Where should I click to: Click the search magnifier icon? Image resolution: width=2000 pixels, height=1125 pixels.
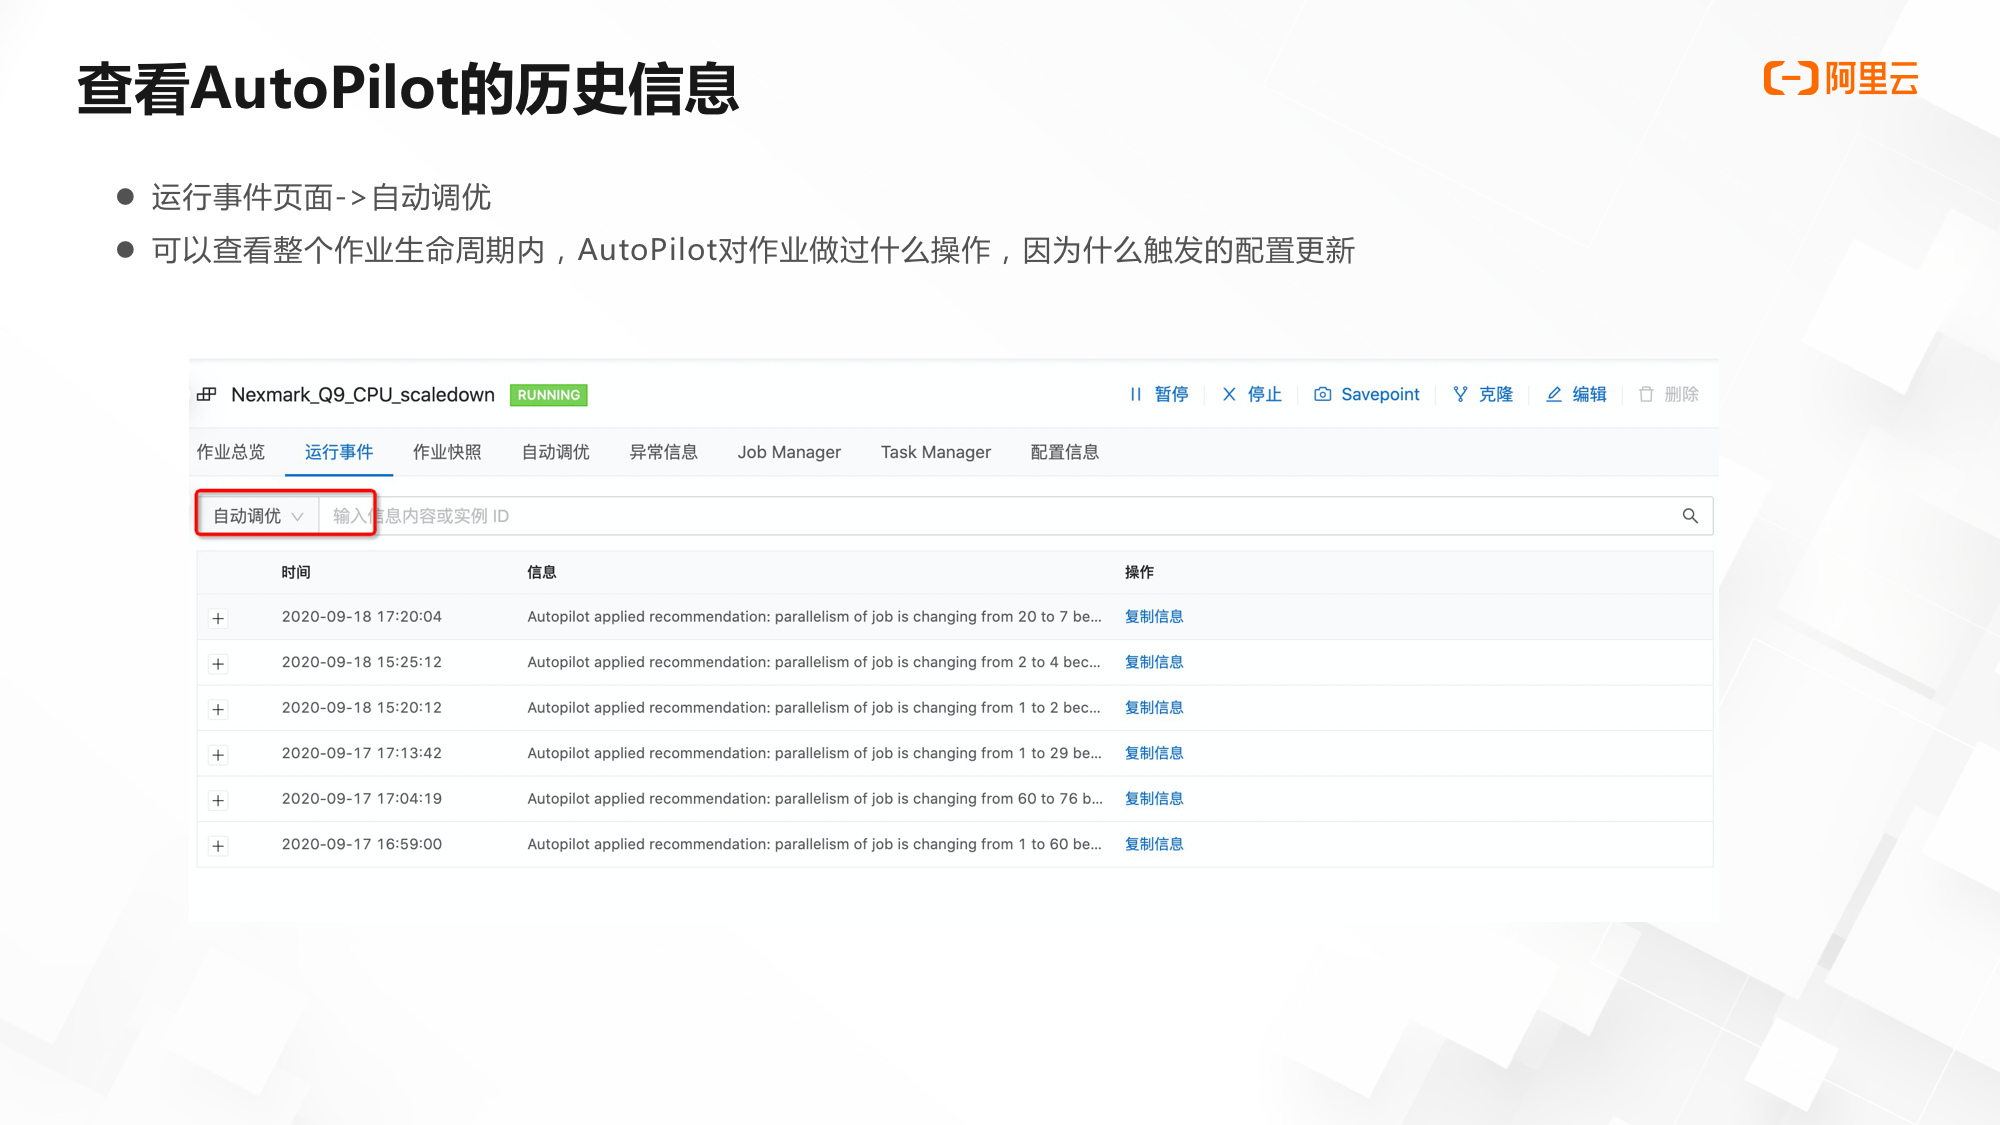[1690, 516]
